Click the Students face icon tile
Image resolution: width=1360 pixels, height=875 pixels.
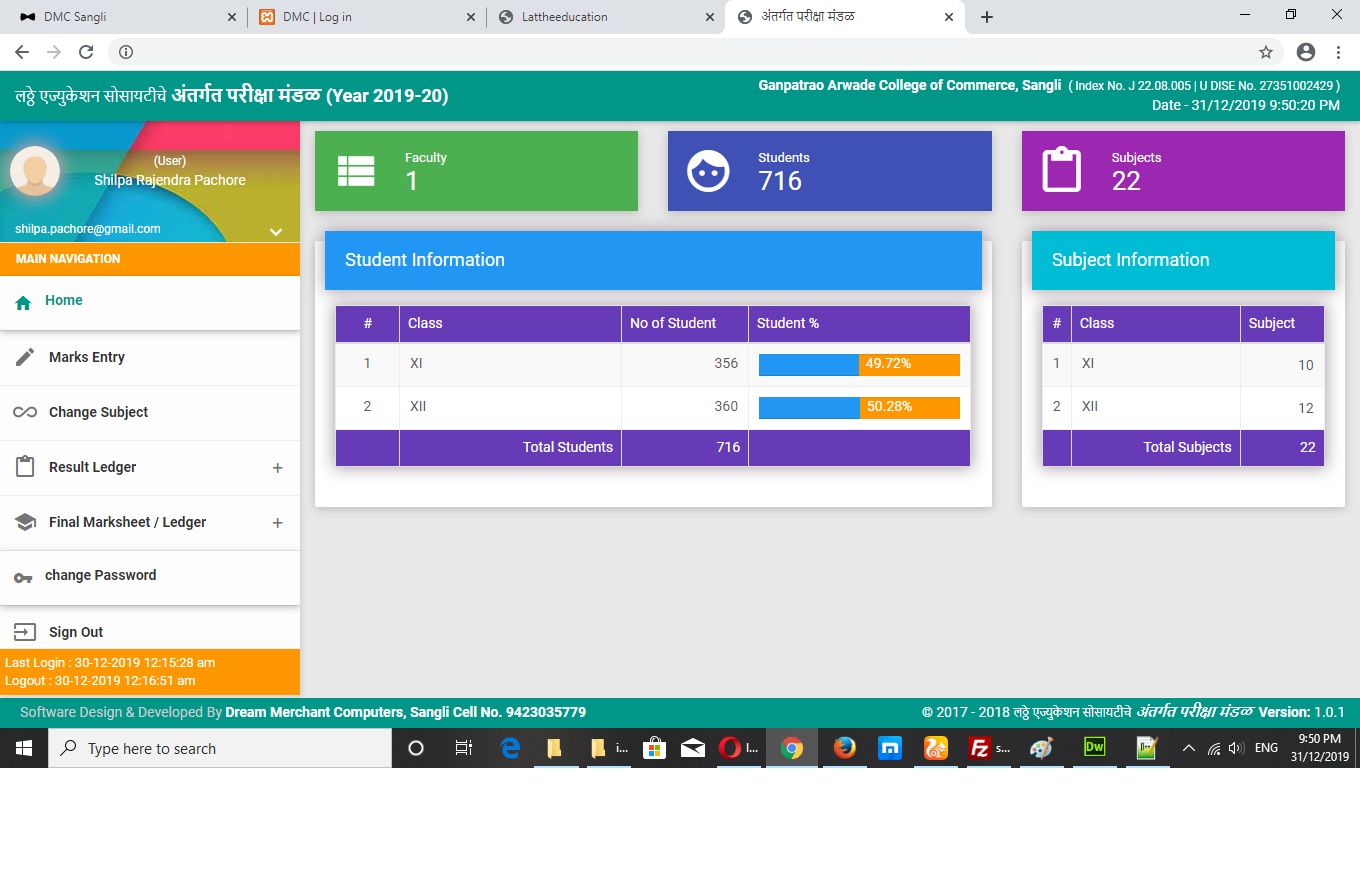(x=708, y=171)
